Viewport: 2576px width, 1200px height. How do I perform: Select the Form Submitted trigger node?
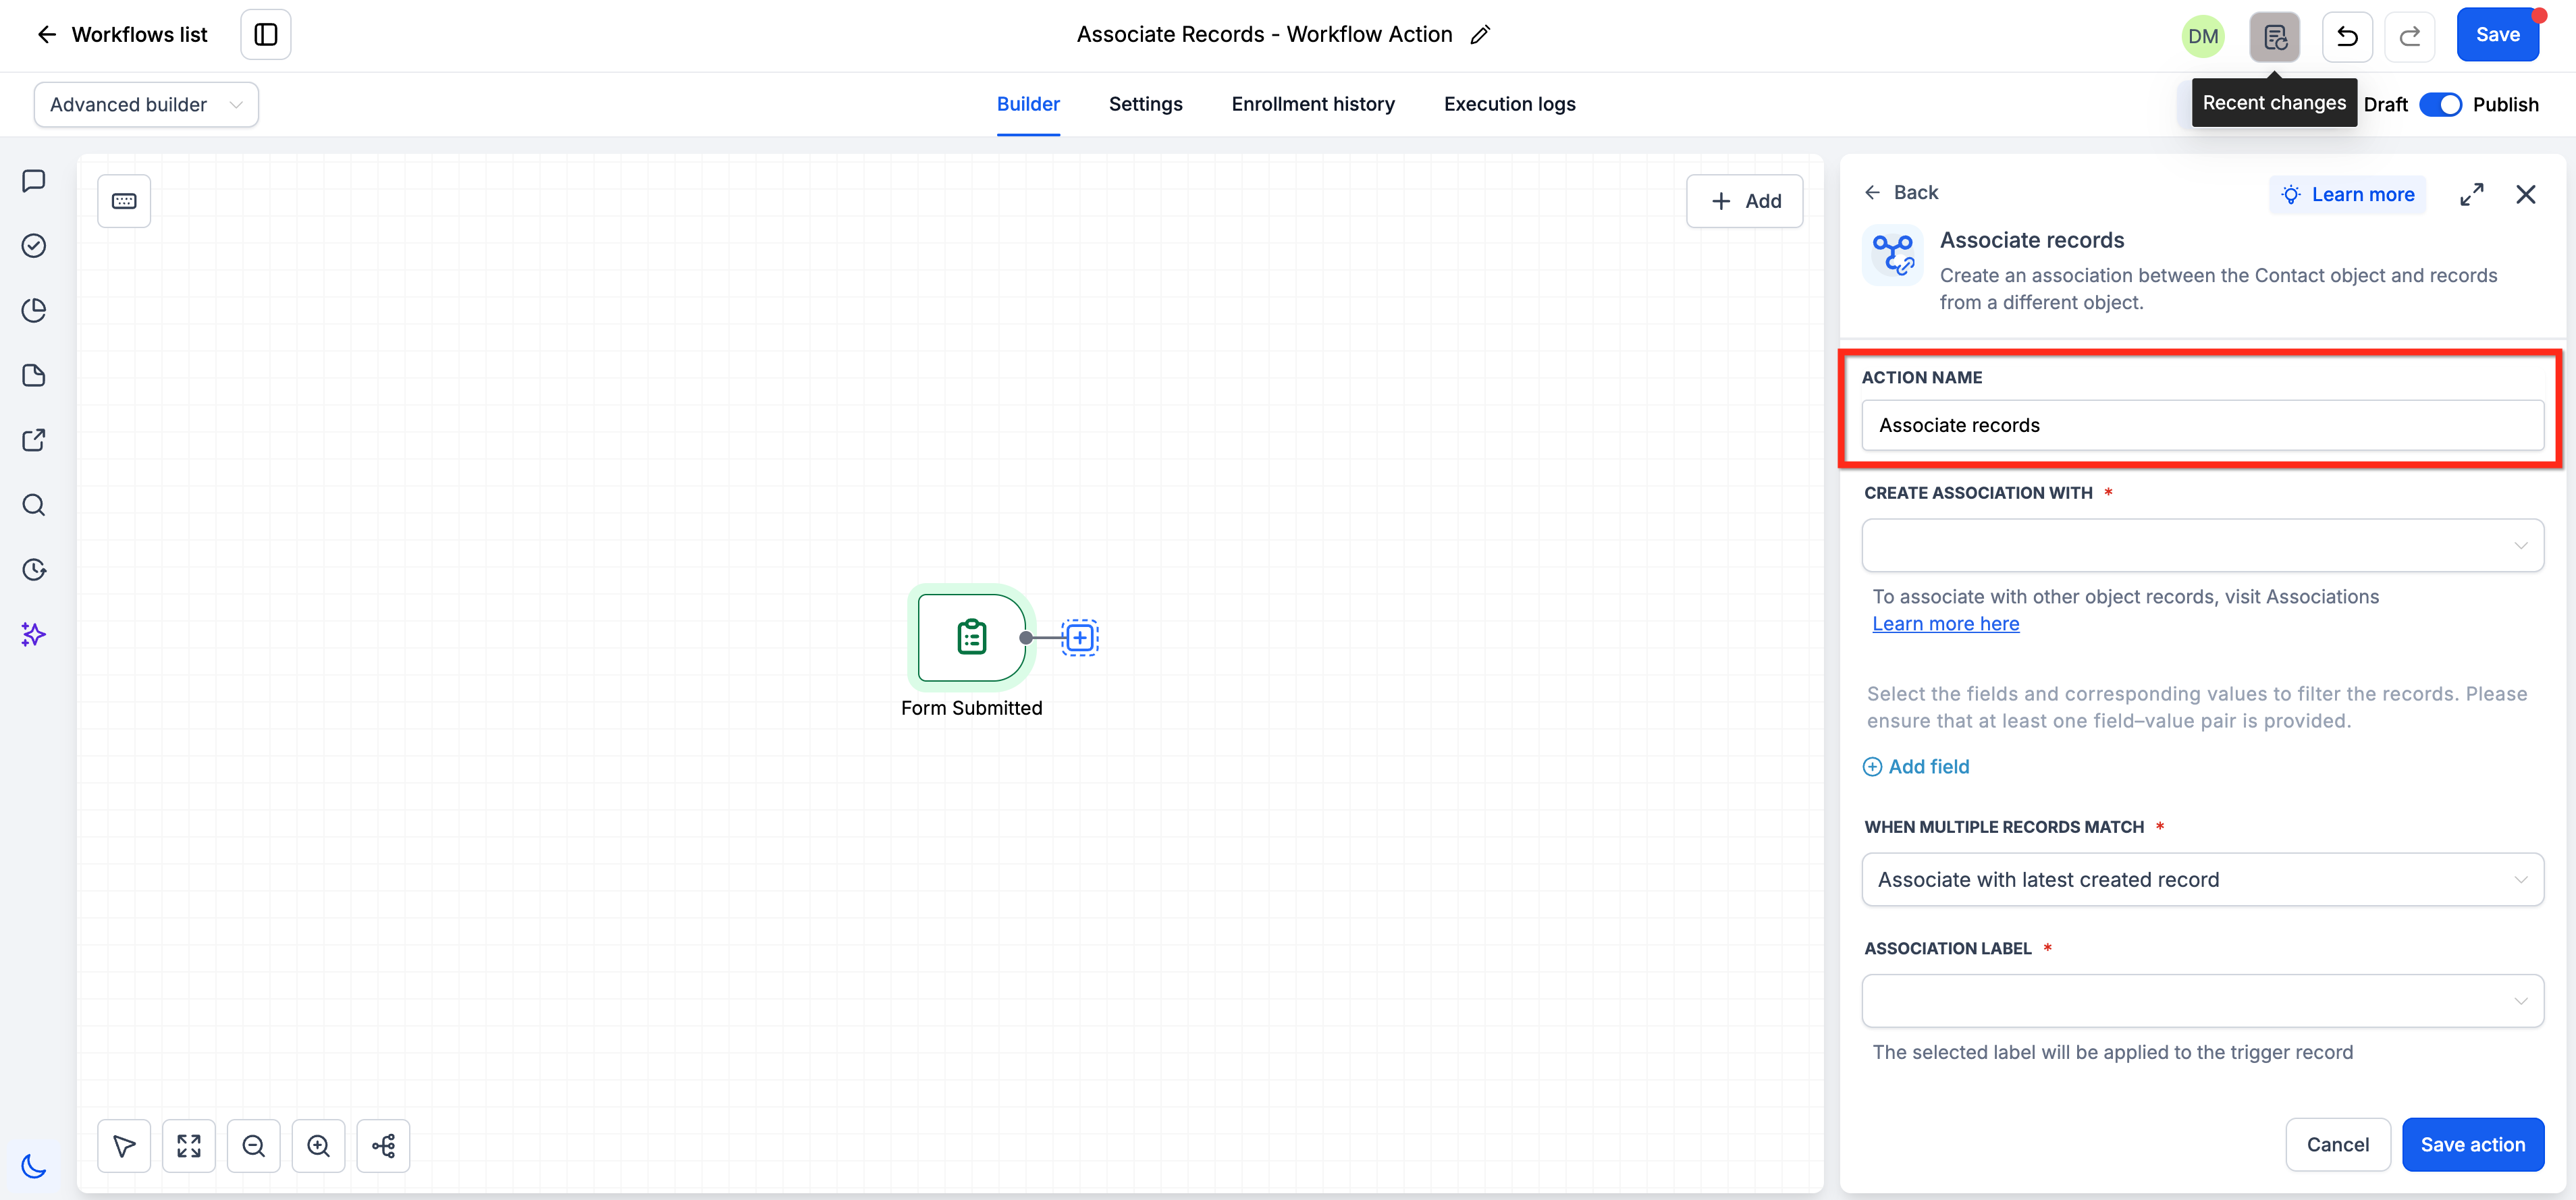(x=971, y=638)
